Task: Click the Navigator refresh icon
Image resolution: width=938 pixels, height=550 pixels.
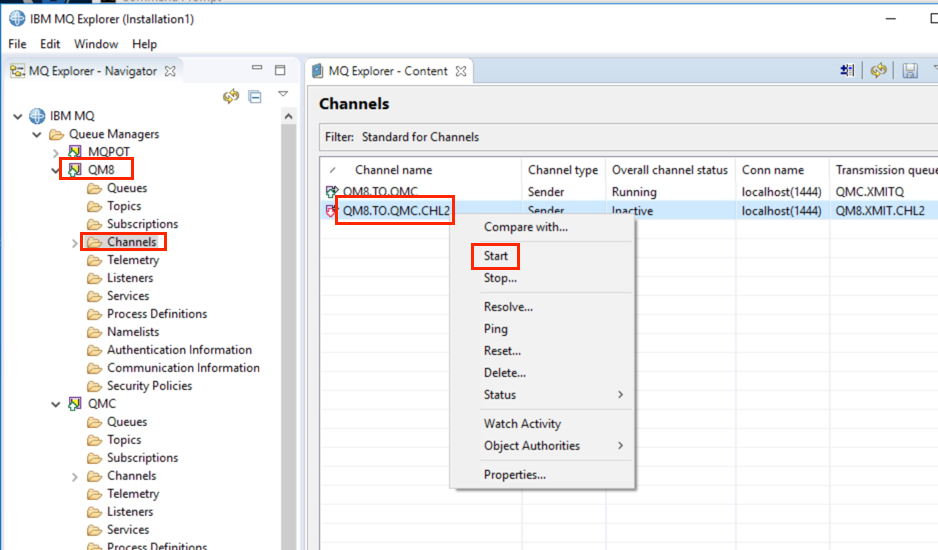Action: (x=231, y=96)
